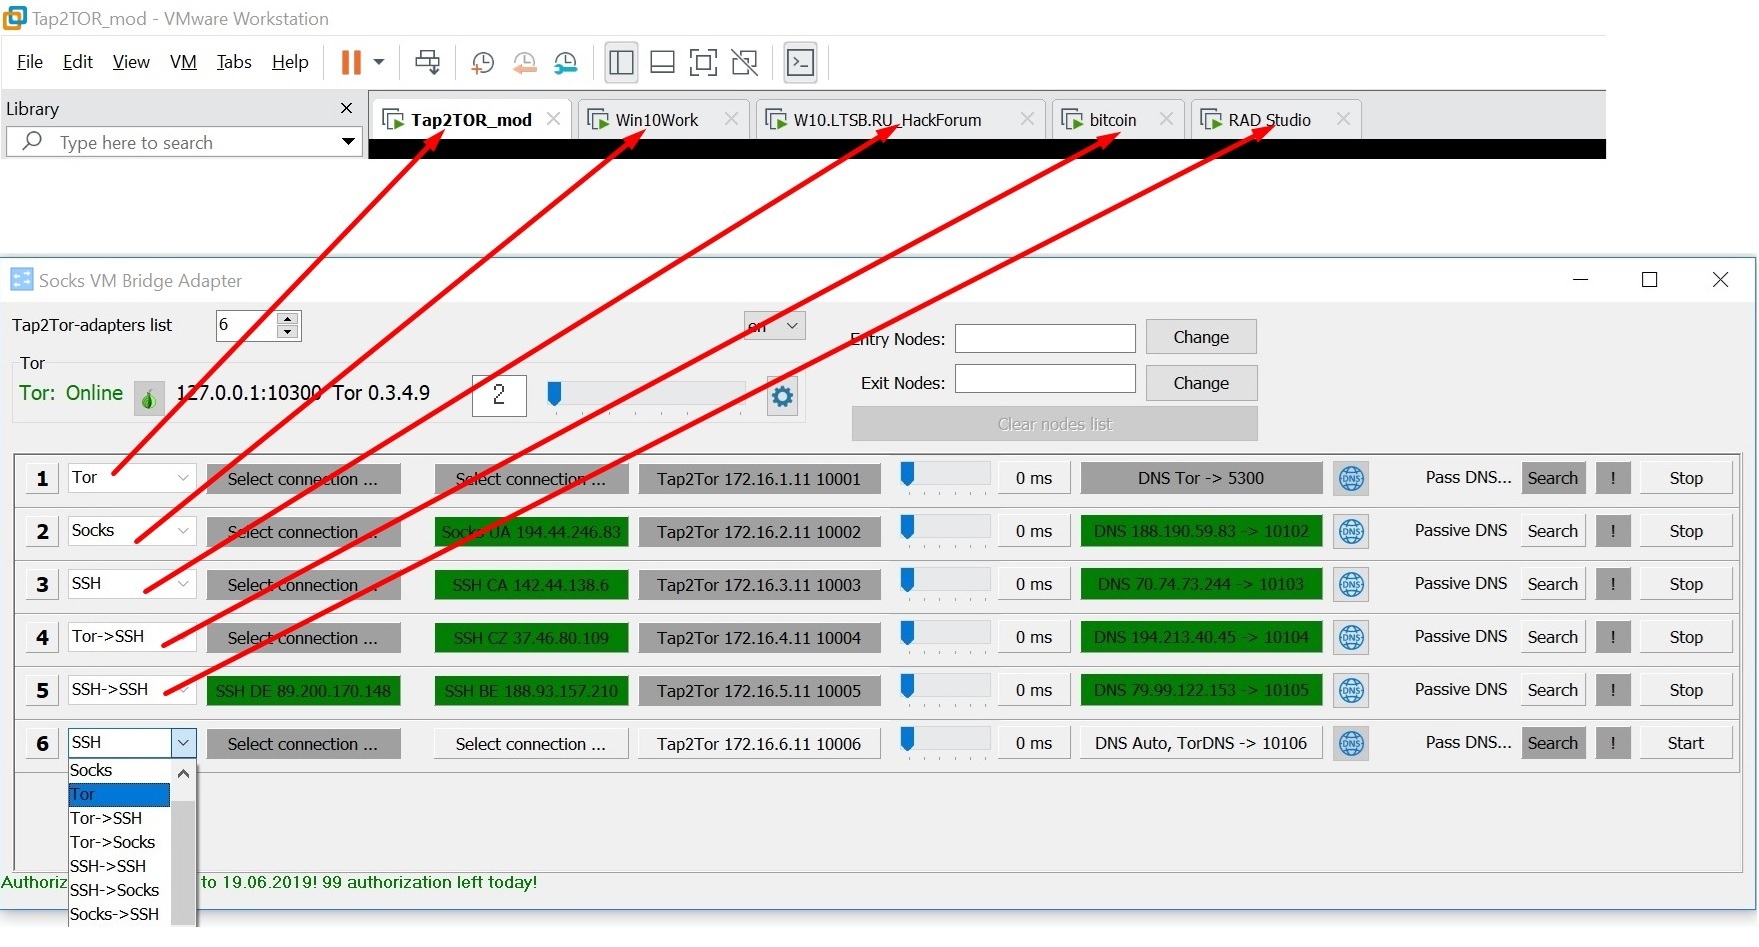Image resolution: width=1759 pixels, height=947 pixels.
Task: Click the green Tor onion icon
Action: pos(149,399)
